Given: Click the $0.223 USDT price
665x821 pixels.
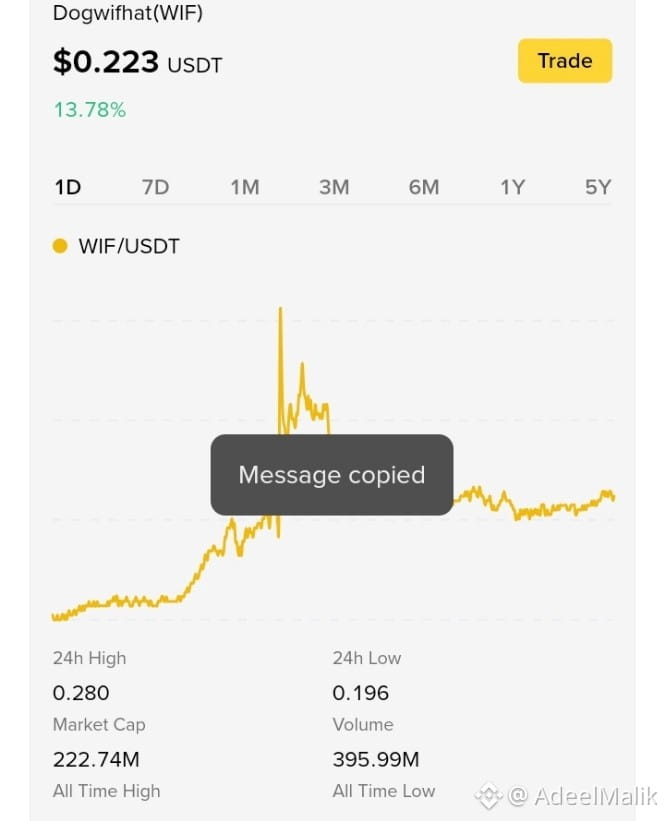Looking at the screenshot, I should click(x=137, y=62).
